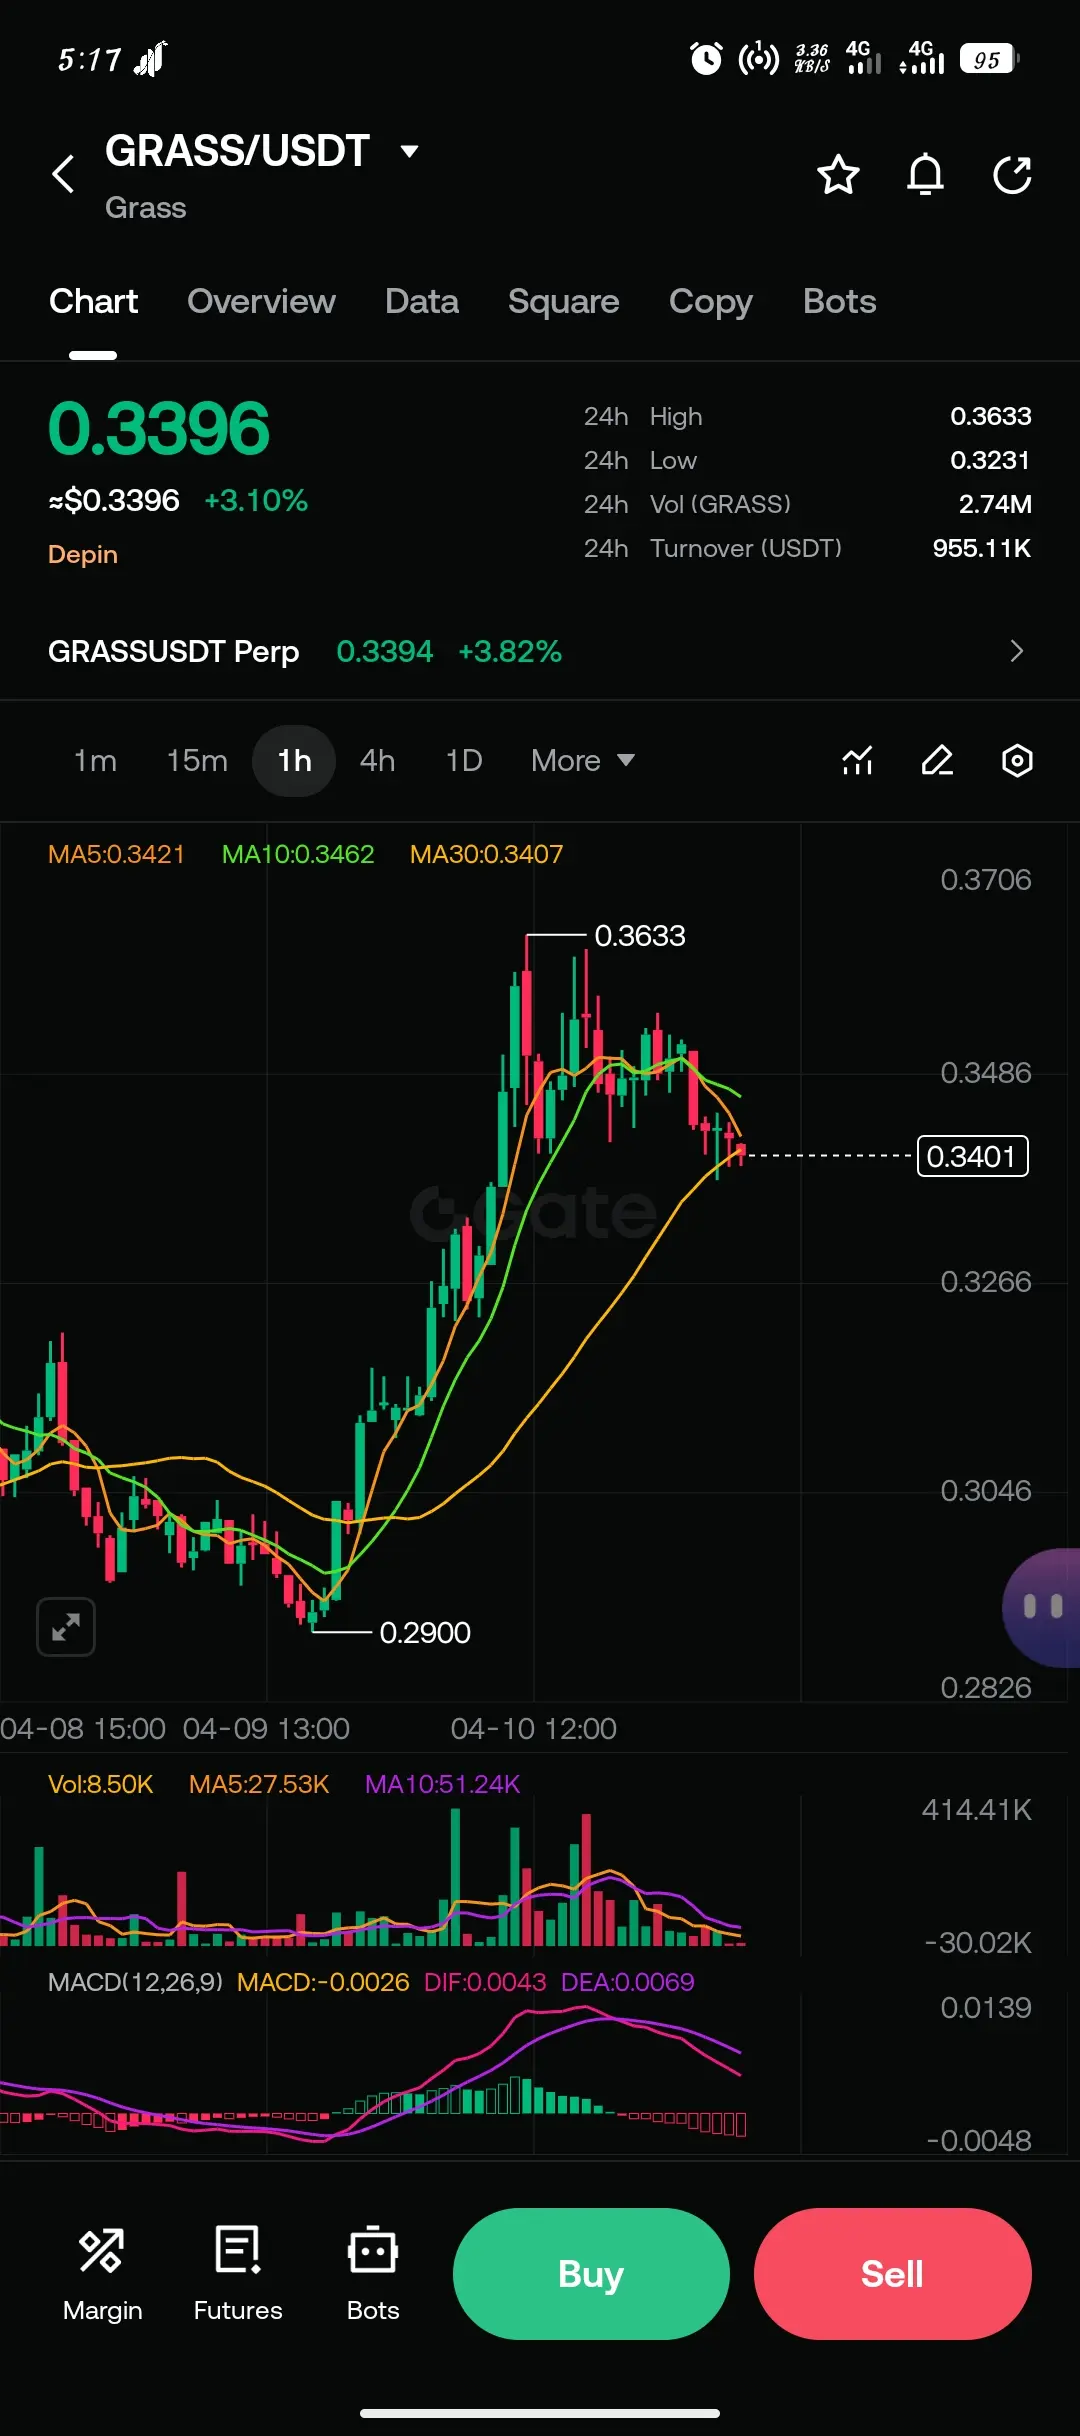Select the 1h timeframe

coord(294,761)
